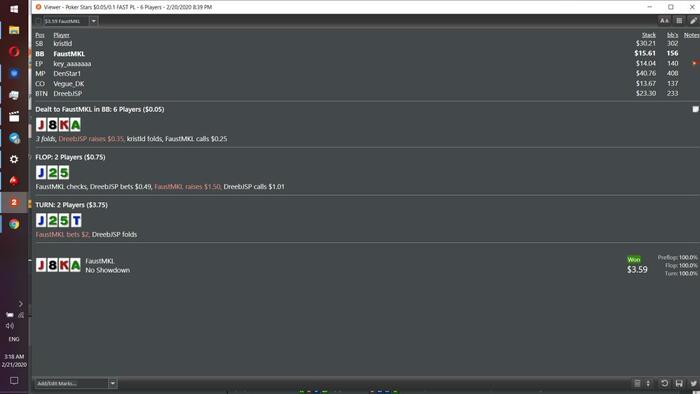The height and width of the screenshot is (394, 700).
Task: Sort by the Pos column header
Action: pos(40,35)
